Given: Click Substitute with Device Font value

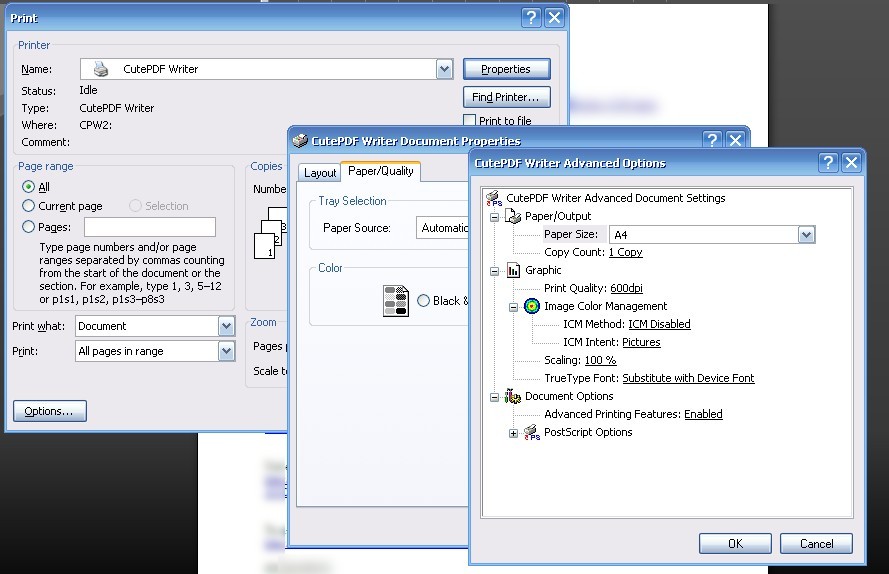Looking at the screenshot, I should point(688,378).
